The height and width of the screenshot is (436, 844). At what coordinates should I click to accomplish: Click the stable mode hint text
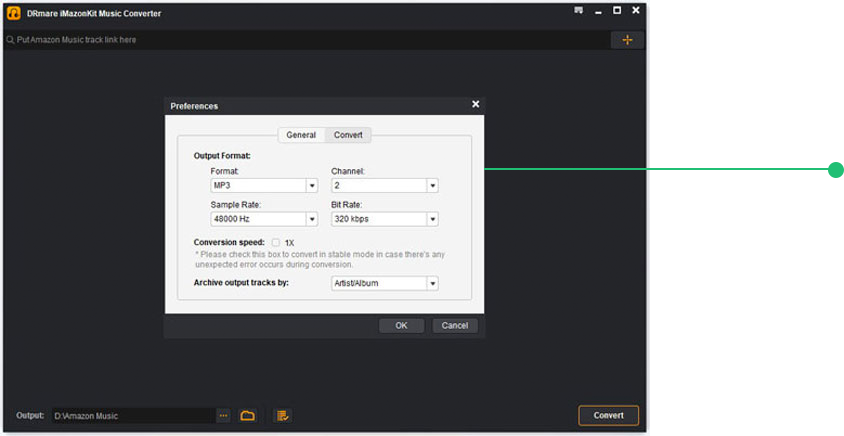pos(320,259)
